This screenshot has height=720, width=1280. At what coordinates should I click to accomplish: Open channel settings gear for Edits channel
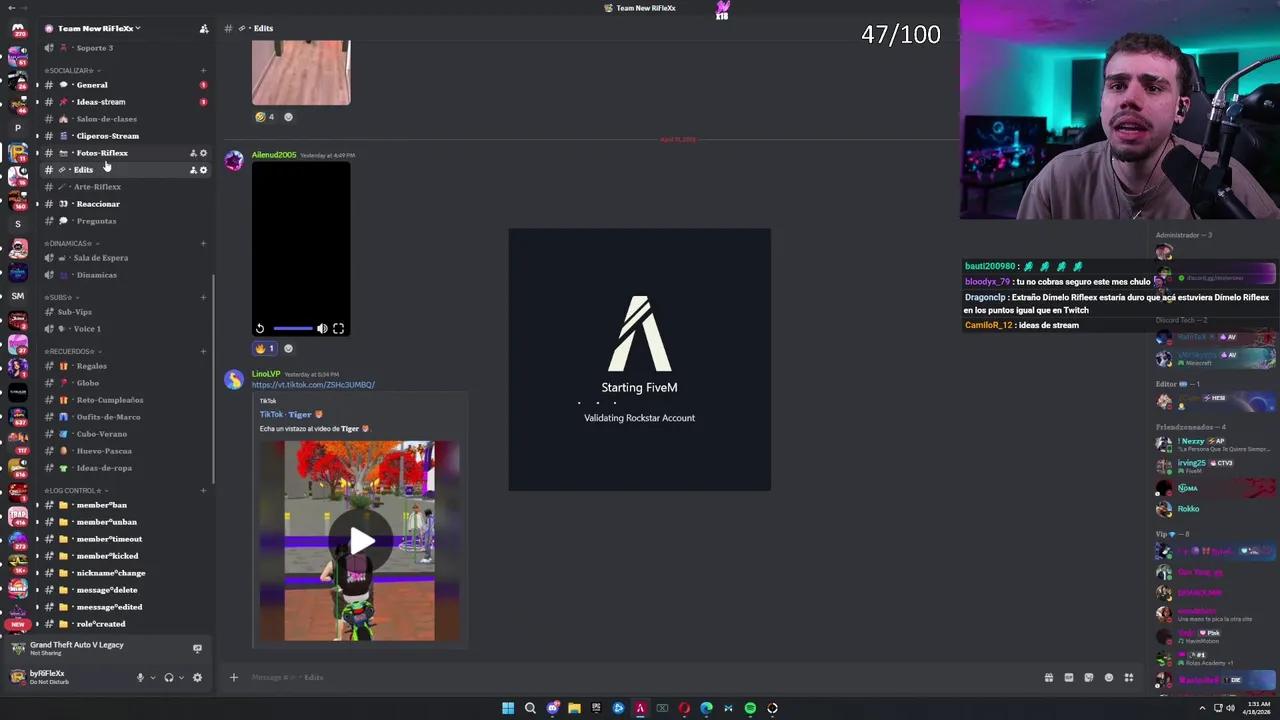(203, 169)
